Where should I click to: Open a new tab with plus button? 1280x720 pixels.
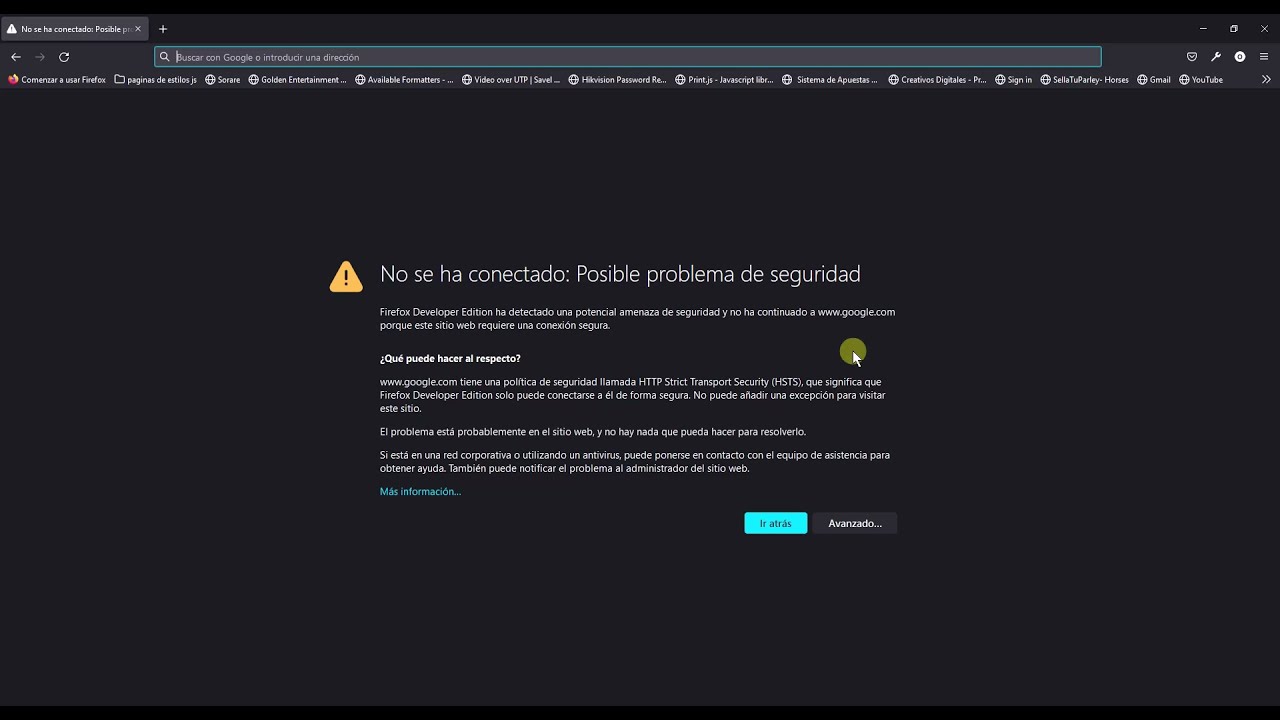[163, 29]
